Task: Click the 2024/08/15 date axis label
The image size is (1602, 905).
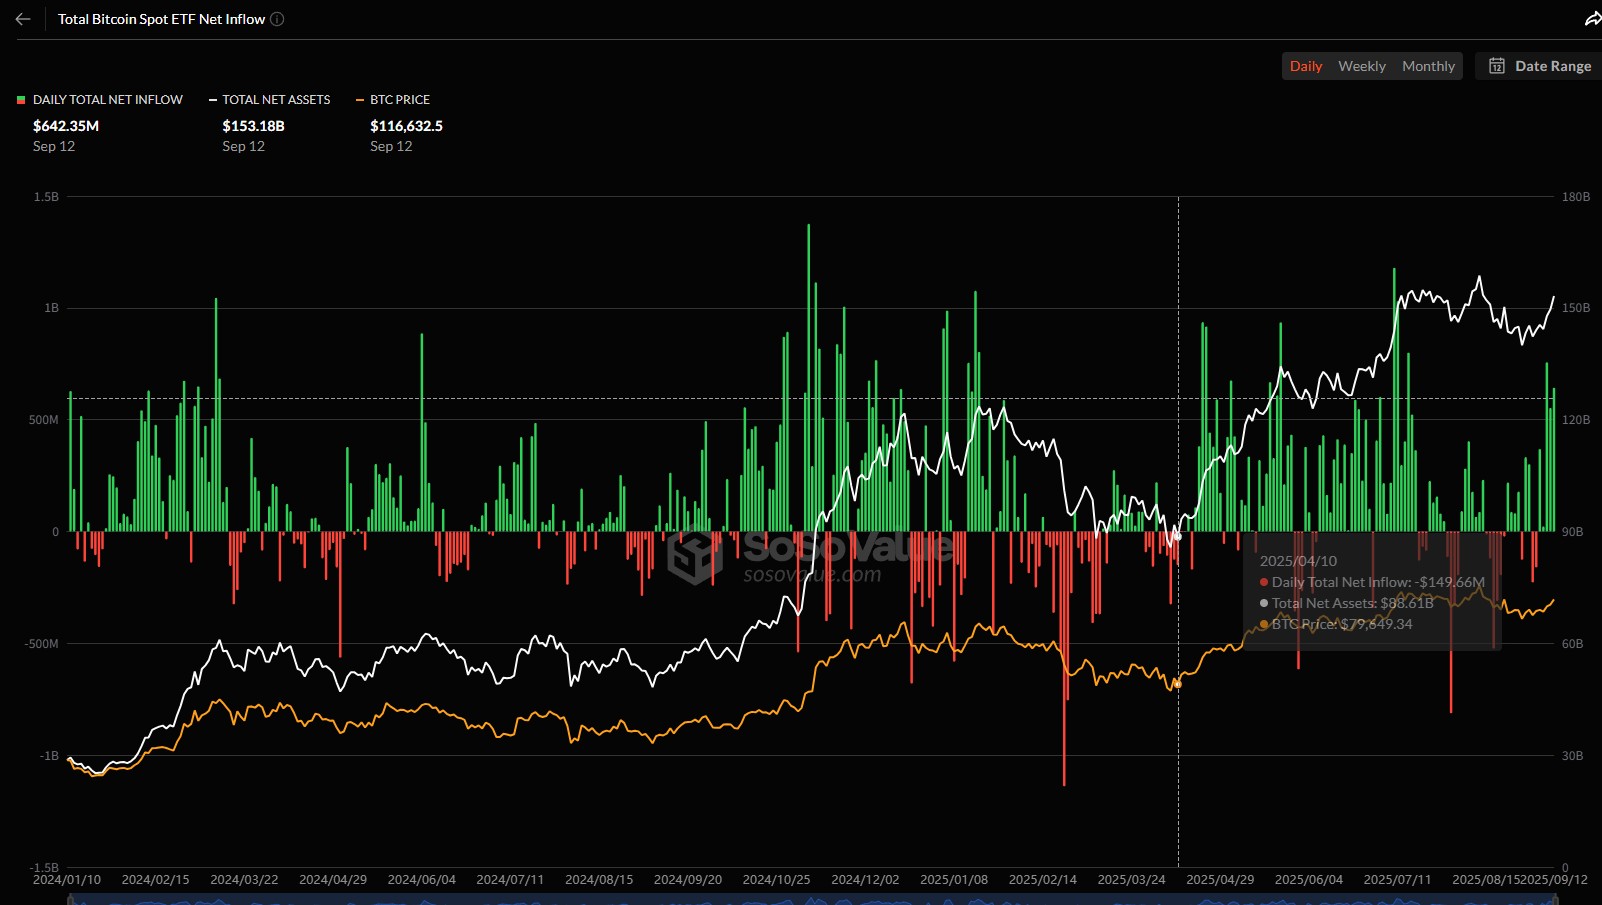Action: pyautogui.click(x=599, y=880)
